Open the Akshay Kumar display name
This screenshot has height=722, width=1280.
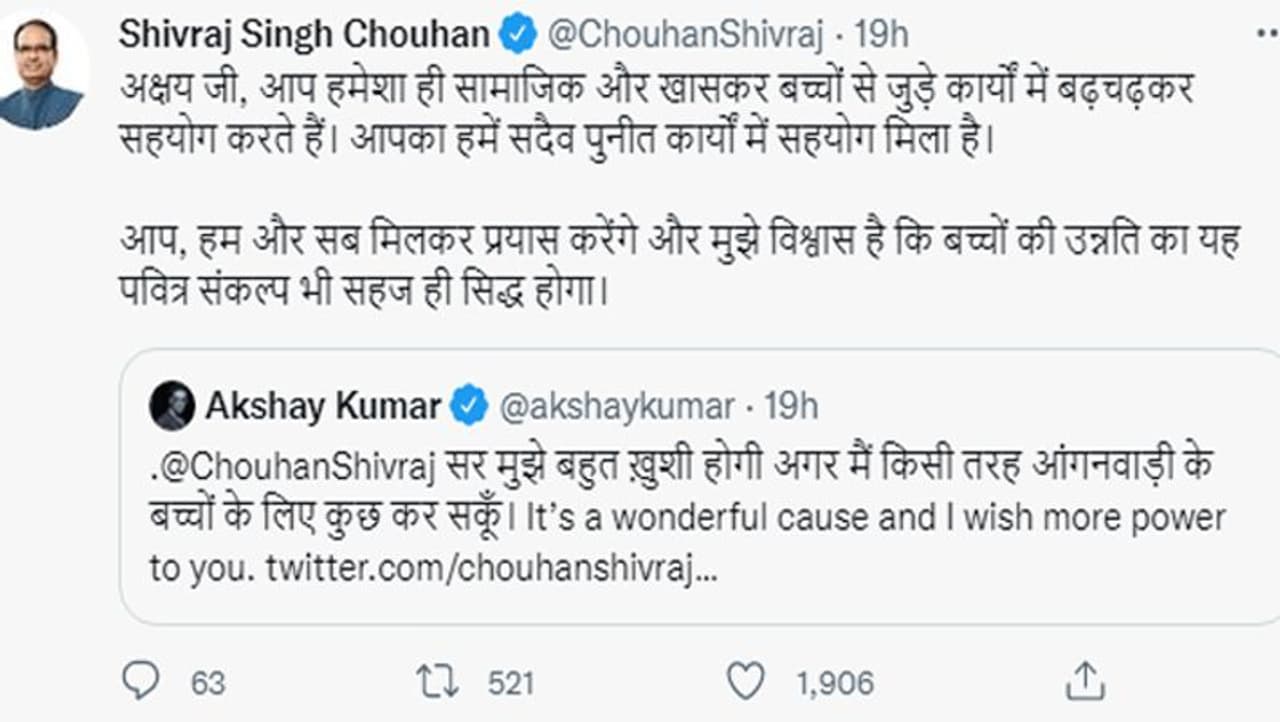tap(322, 406)
